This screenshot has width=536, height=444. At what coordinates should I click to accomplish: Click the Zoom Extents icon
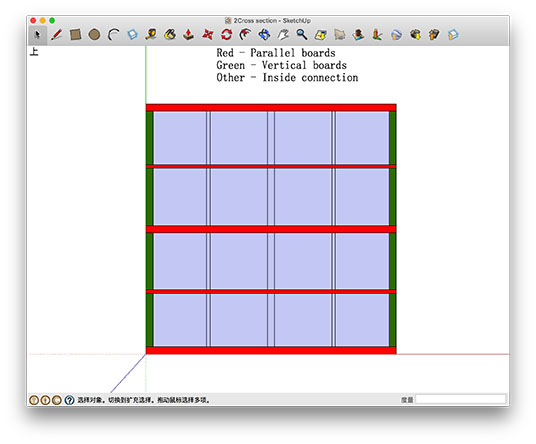pos(321,35)
